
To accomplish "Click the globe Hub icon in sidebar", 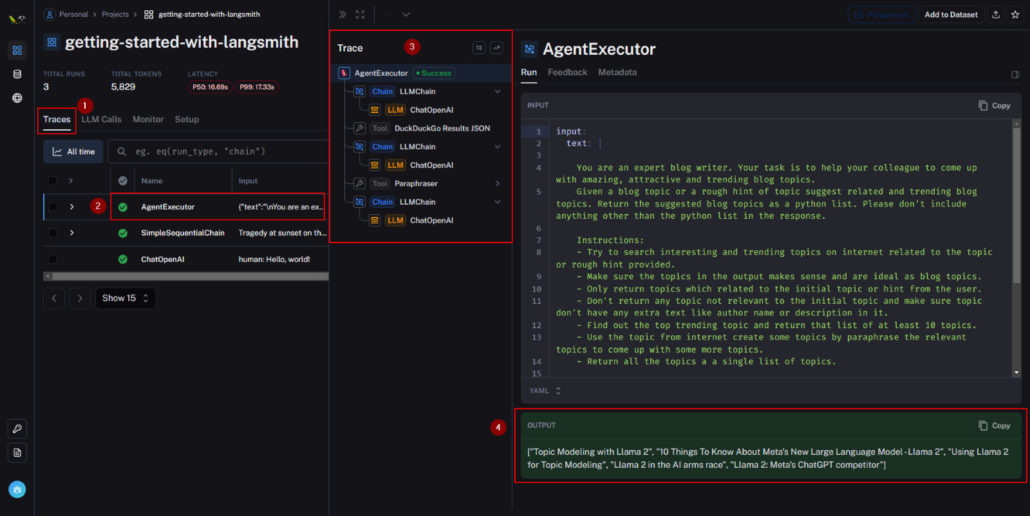I will (x=17, y=98).
